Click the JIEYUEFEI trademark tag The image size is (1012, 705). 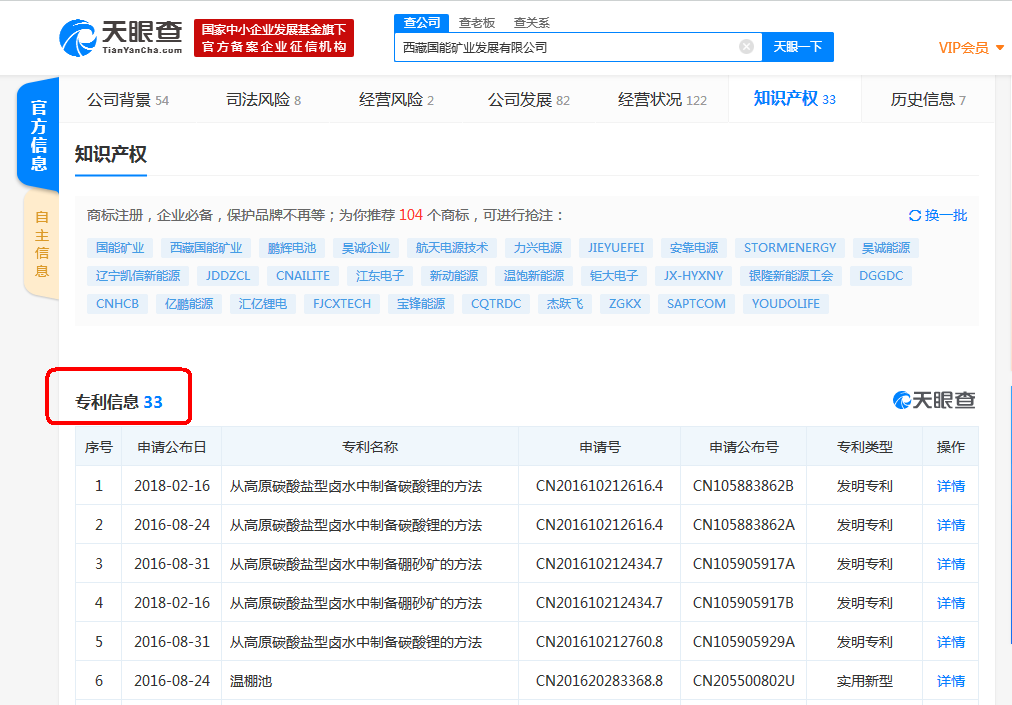616,248
